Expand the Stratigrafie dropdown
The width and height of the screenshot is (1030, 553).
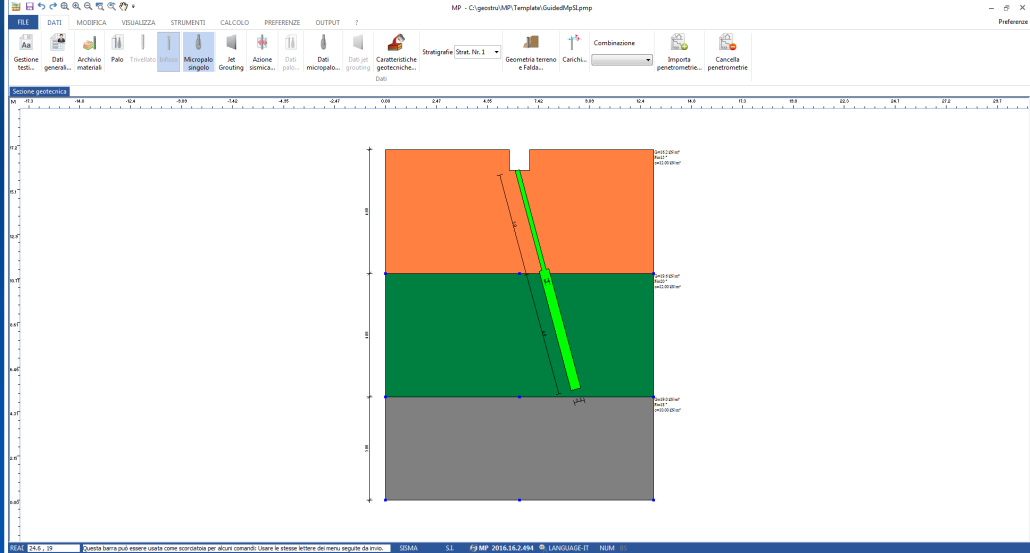click(496, 52)
